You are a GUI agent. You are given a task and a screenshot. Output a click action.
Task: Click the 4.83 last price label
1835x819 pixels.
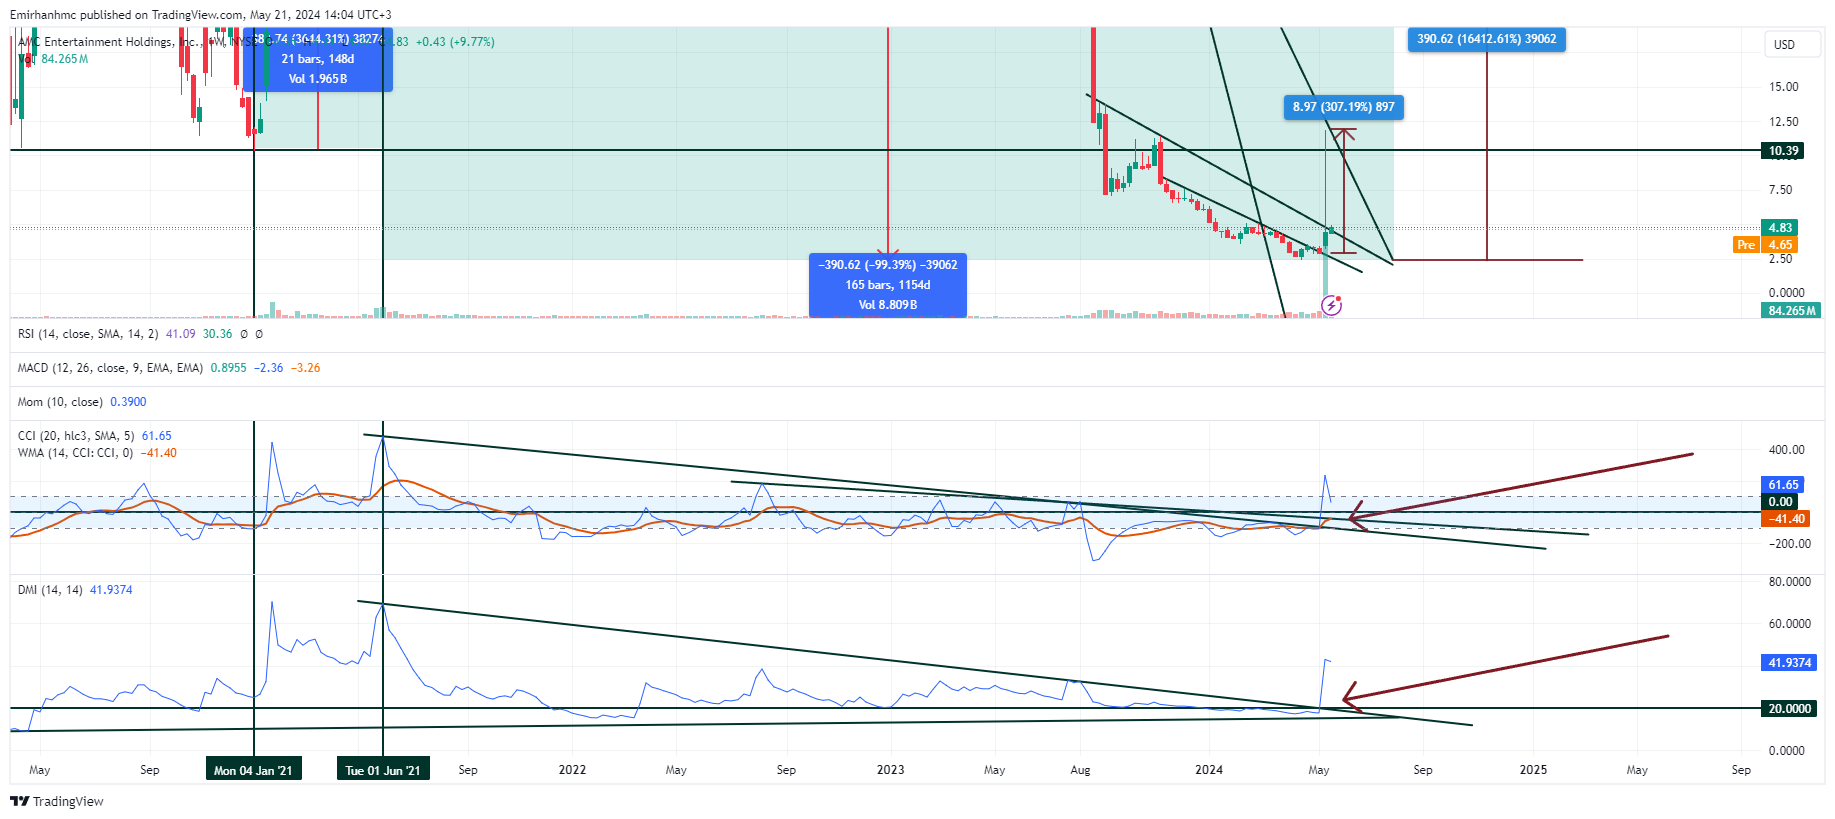coord(1780,228)
